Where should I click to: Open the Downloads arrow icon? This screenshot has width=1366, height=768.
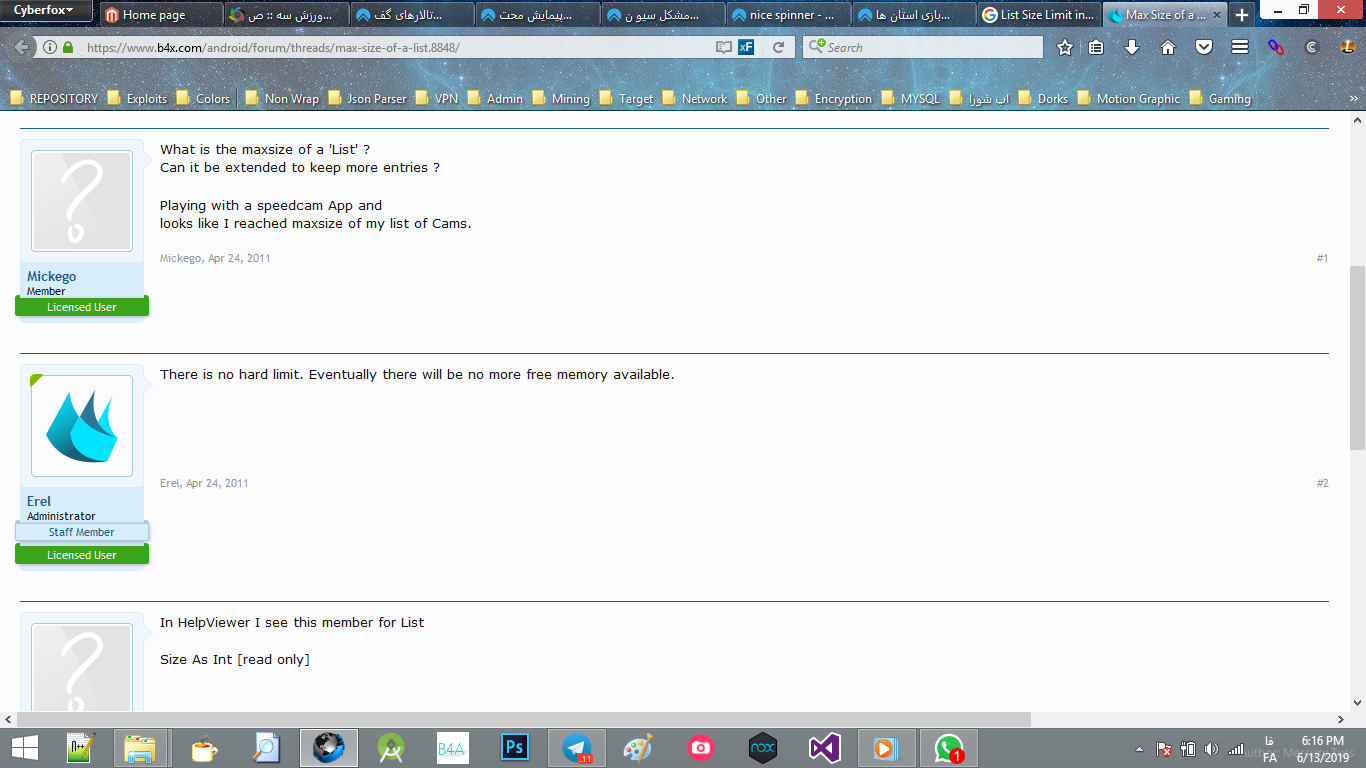[1132, 47]
